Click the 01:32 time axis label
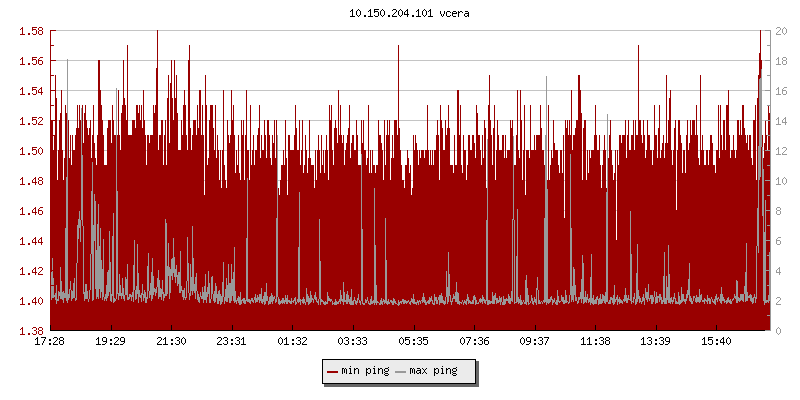 (x=292, y=342)
